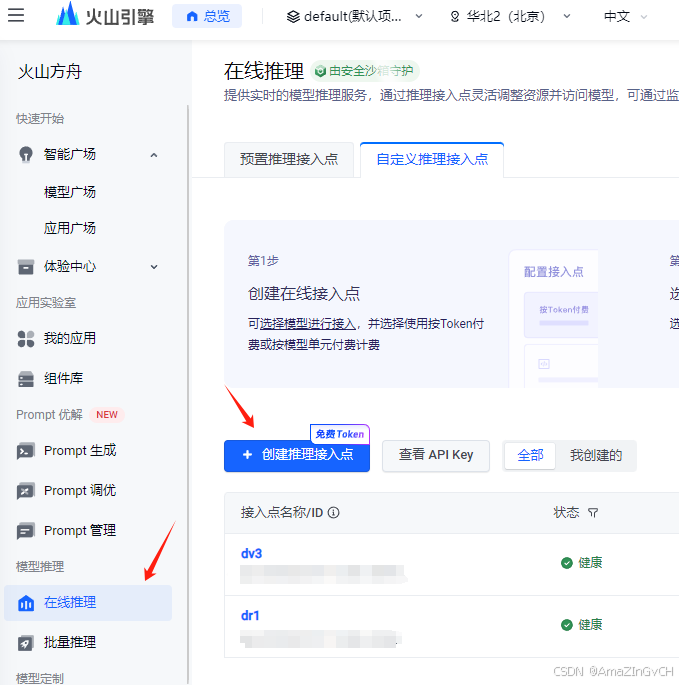The height and width of the screenshot is (685, 679).
Task: Open 组件库 menu item
Action: [64, 378]
